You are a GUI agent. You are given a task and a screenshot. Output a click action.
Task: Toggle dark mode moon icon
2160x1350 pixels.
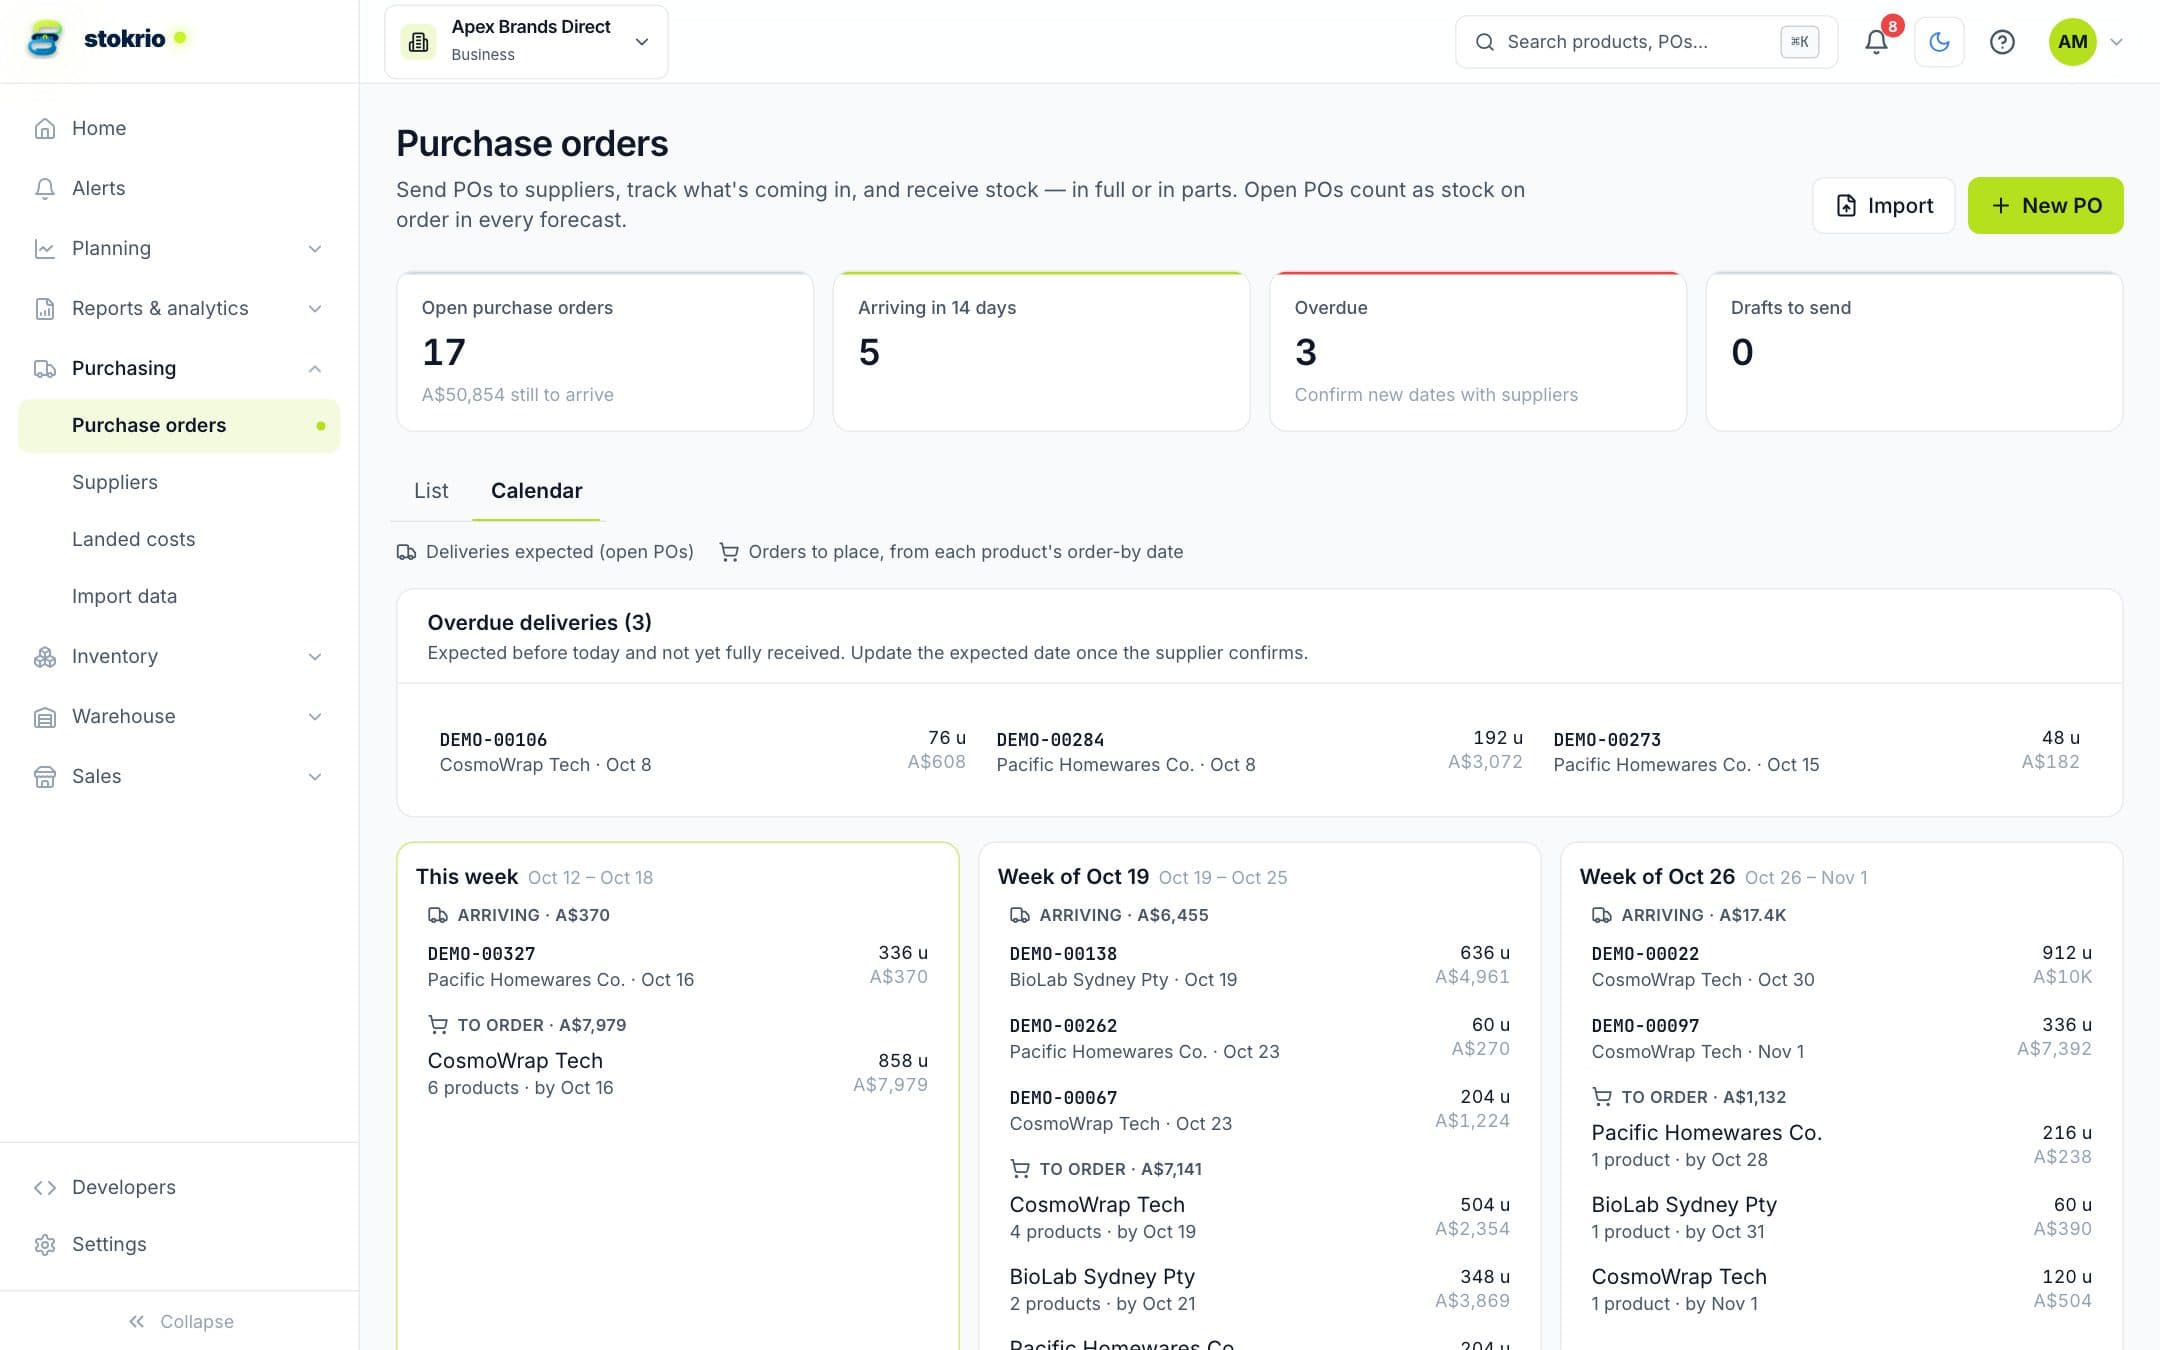[x=1939, y=42]
